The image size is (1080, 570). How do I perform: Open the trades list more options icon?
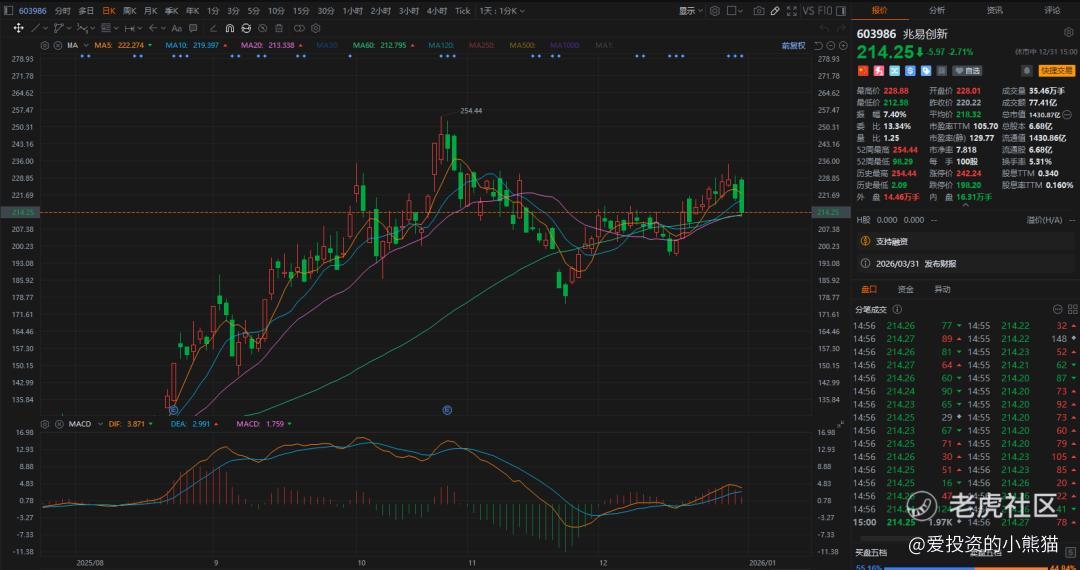(1058, 310)
